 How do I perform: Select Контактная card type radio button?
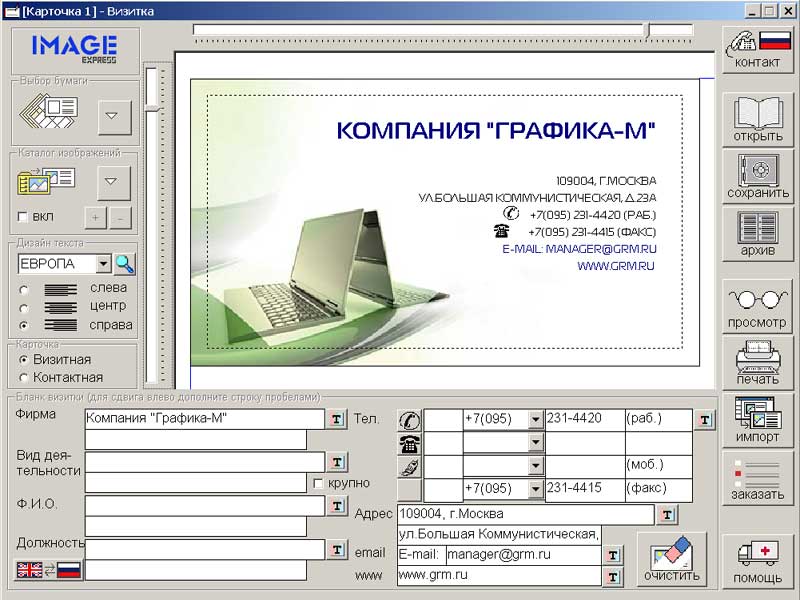pyautogui.click(x=24, y=377)
